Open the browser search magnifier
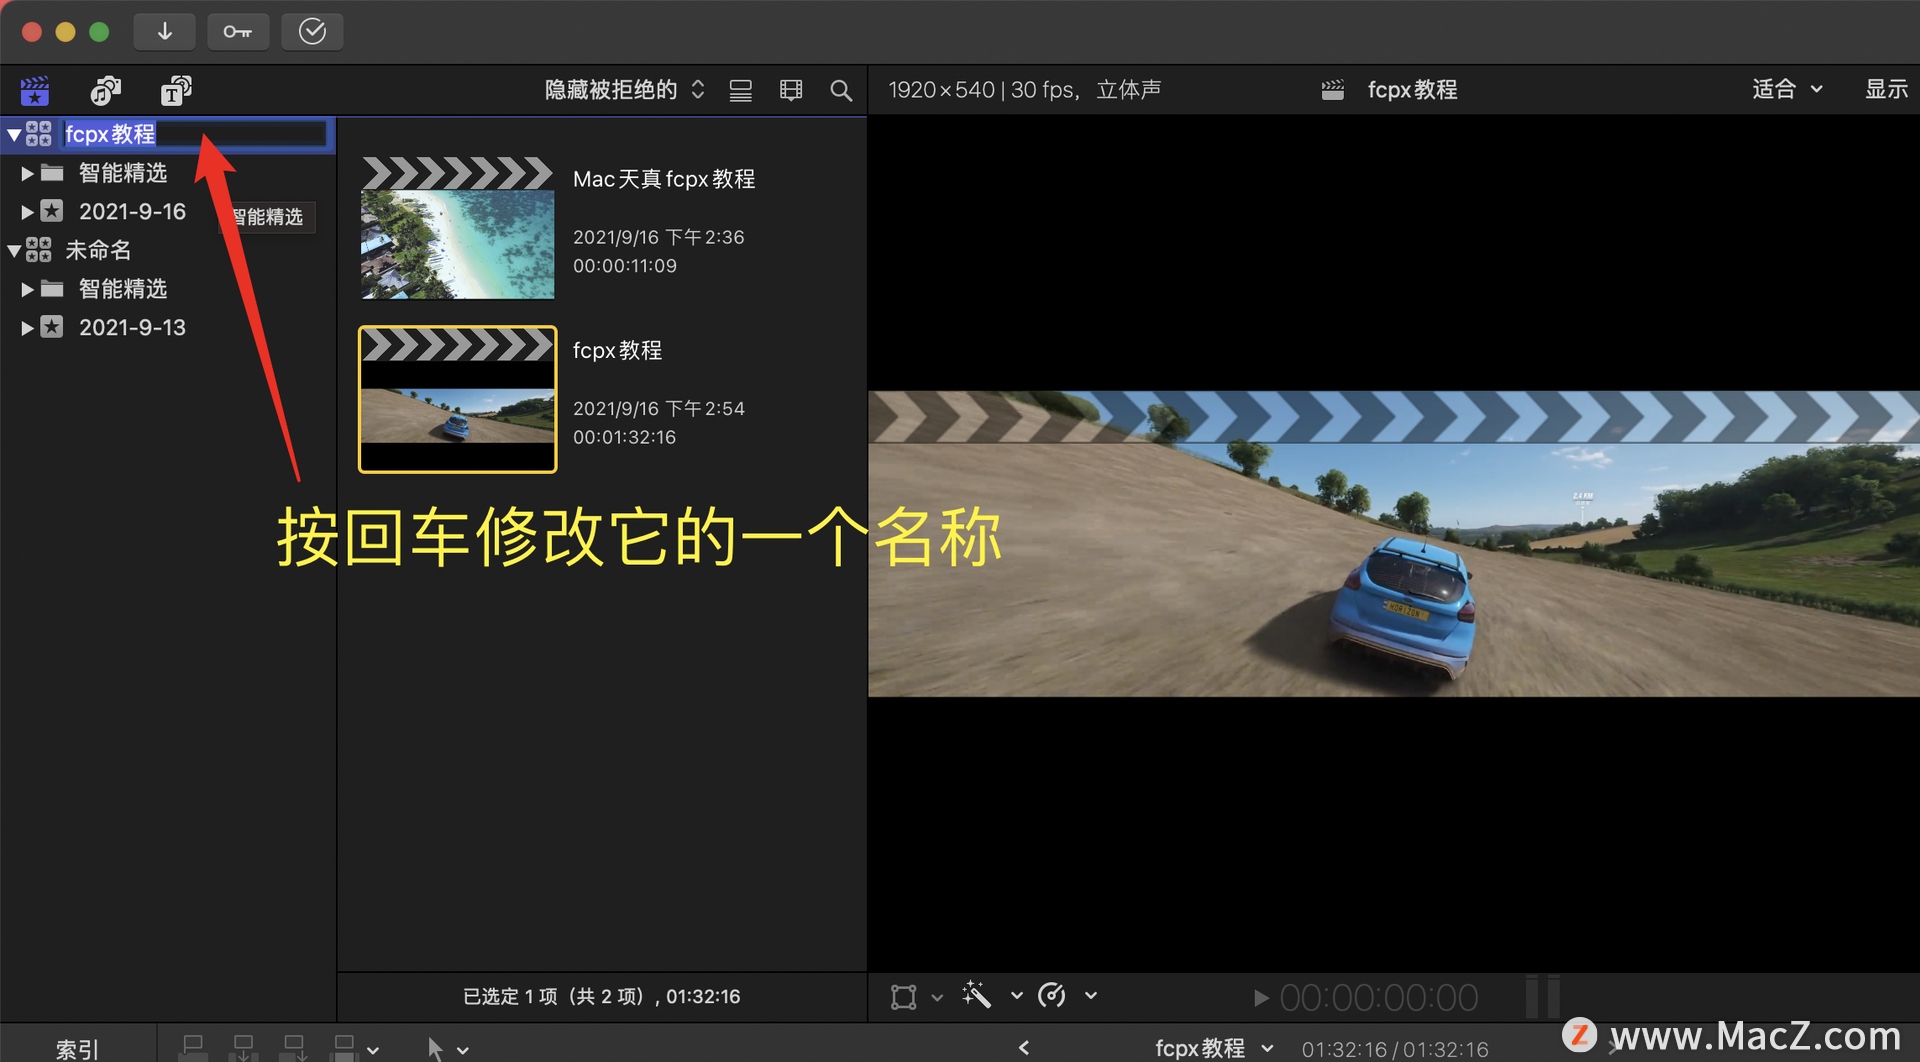Viewport: 1920px width, 1062px height. [841, 91]
